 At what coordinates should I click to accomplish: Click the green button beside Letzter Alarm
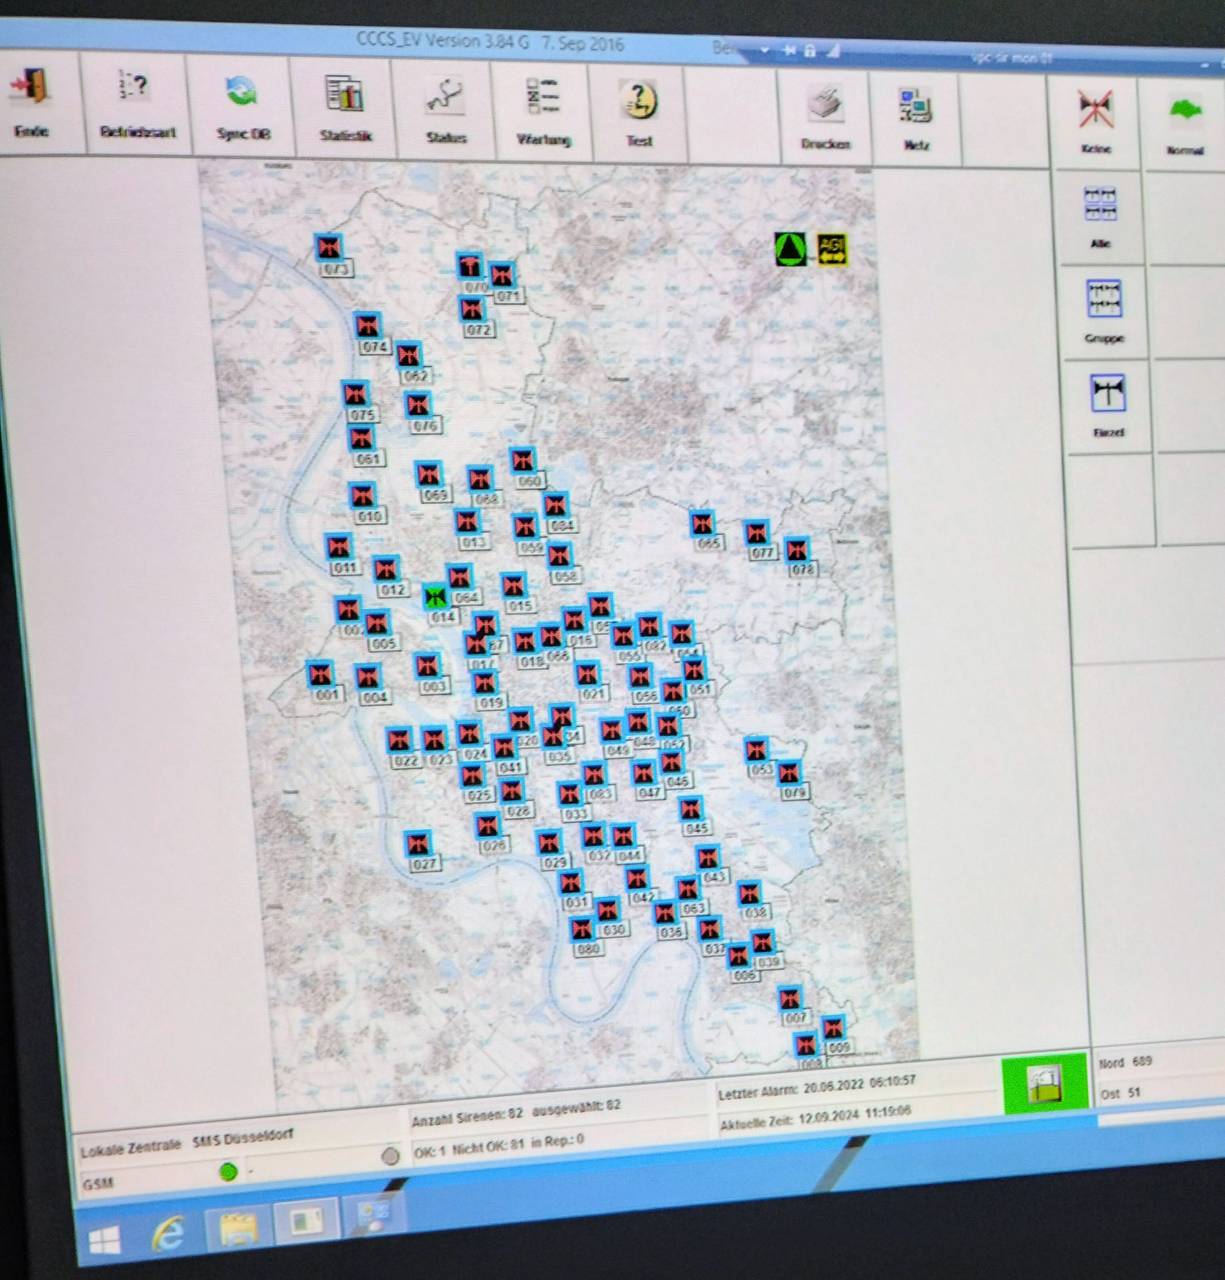tap(1044, 1084)
